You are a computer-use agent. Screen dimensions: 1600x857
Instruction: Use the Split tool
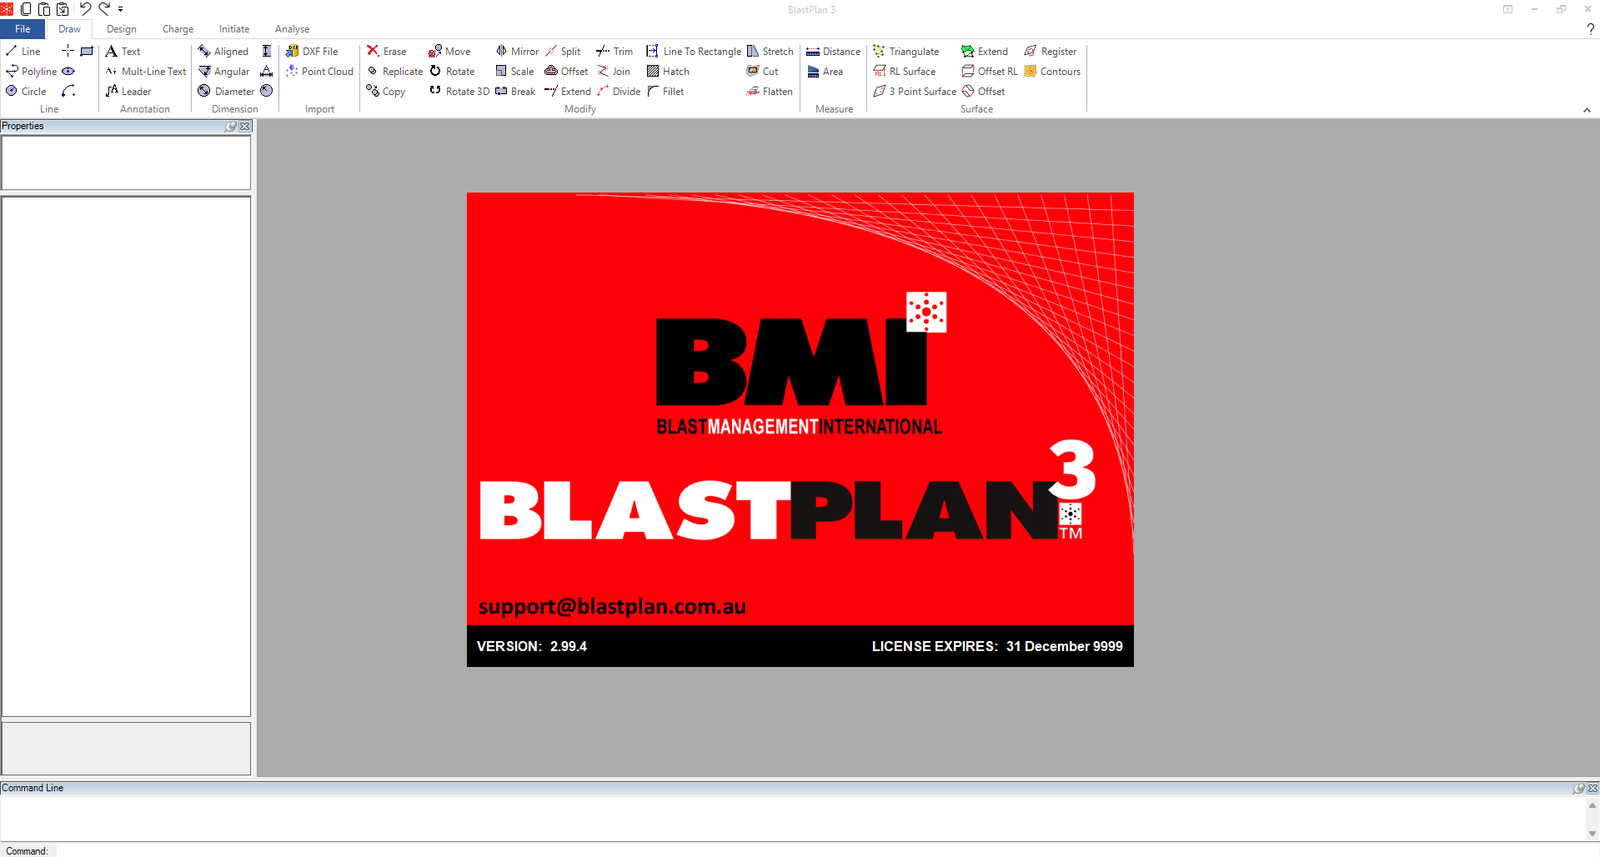tap(563, 51)
